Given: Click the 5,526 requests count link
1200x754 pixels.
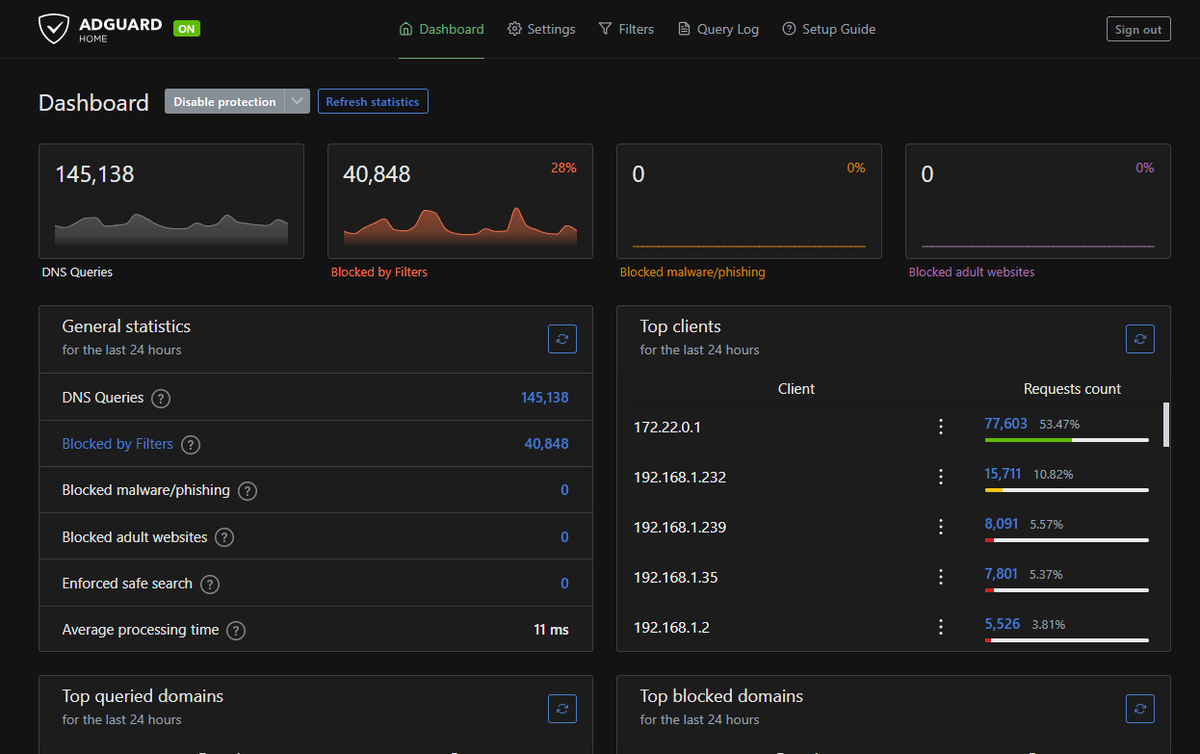Looking at the screenshot, I should coord(1002,624).
